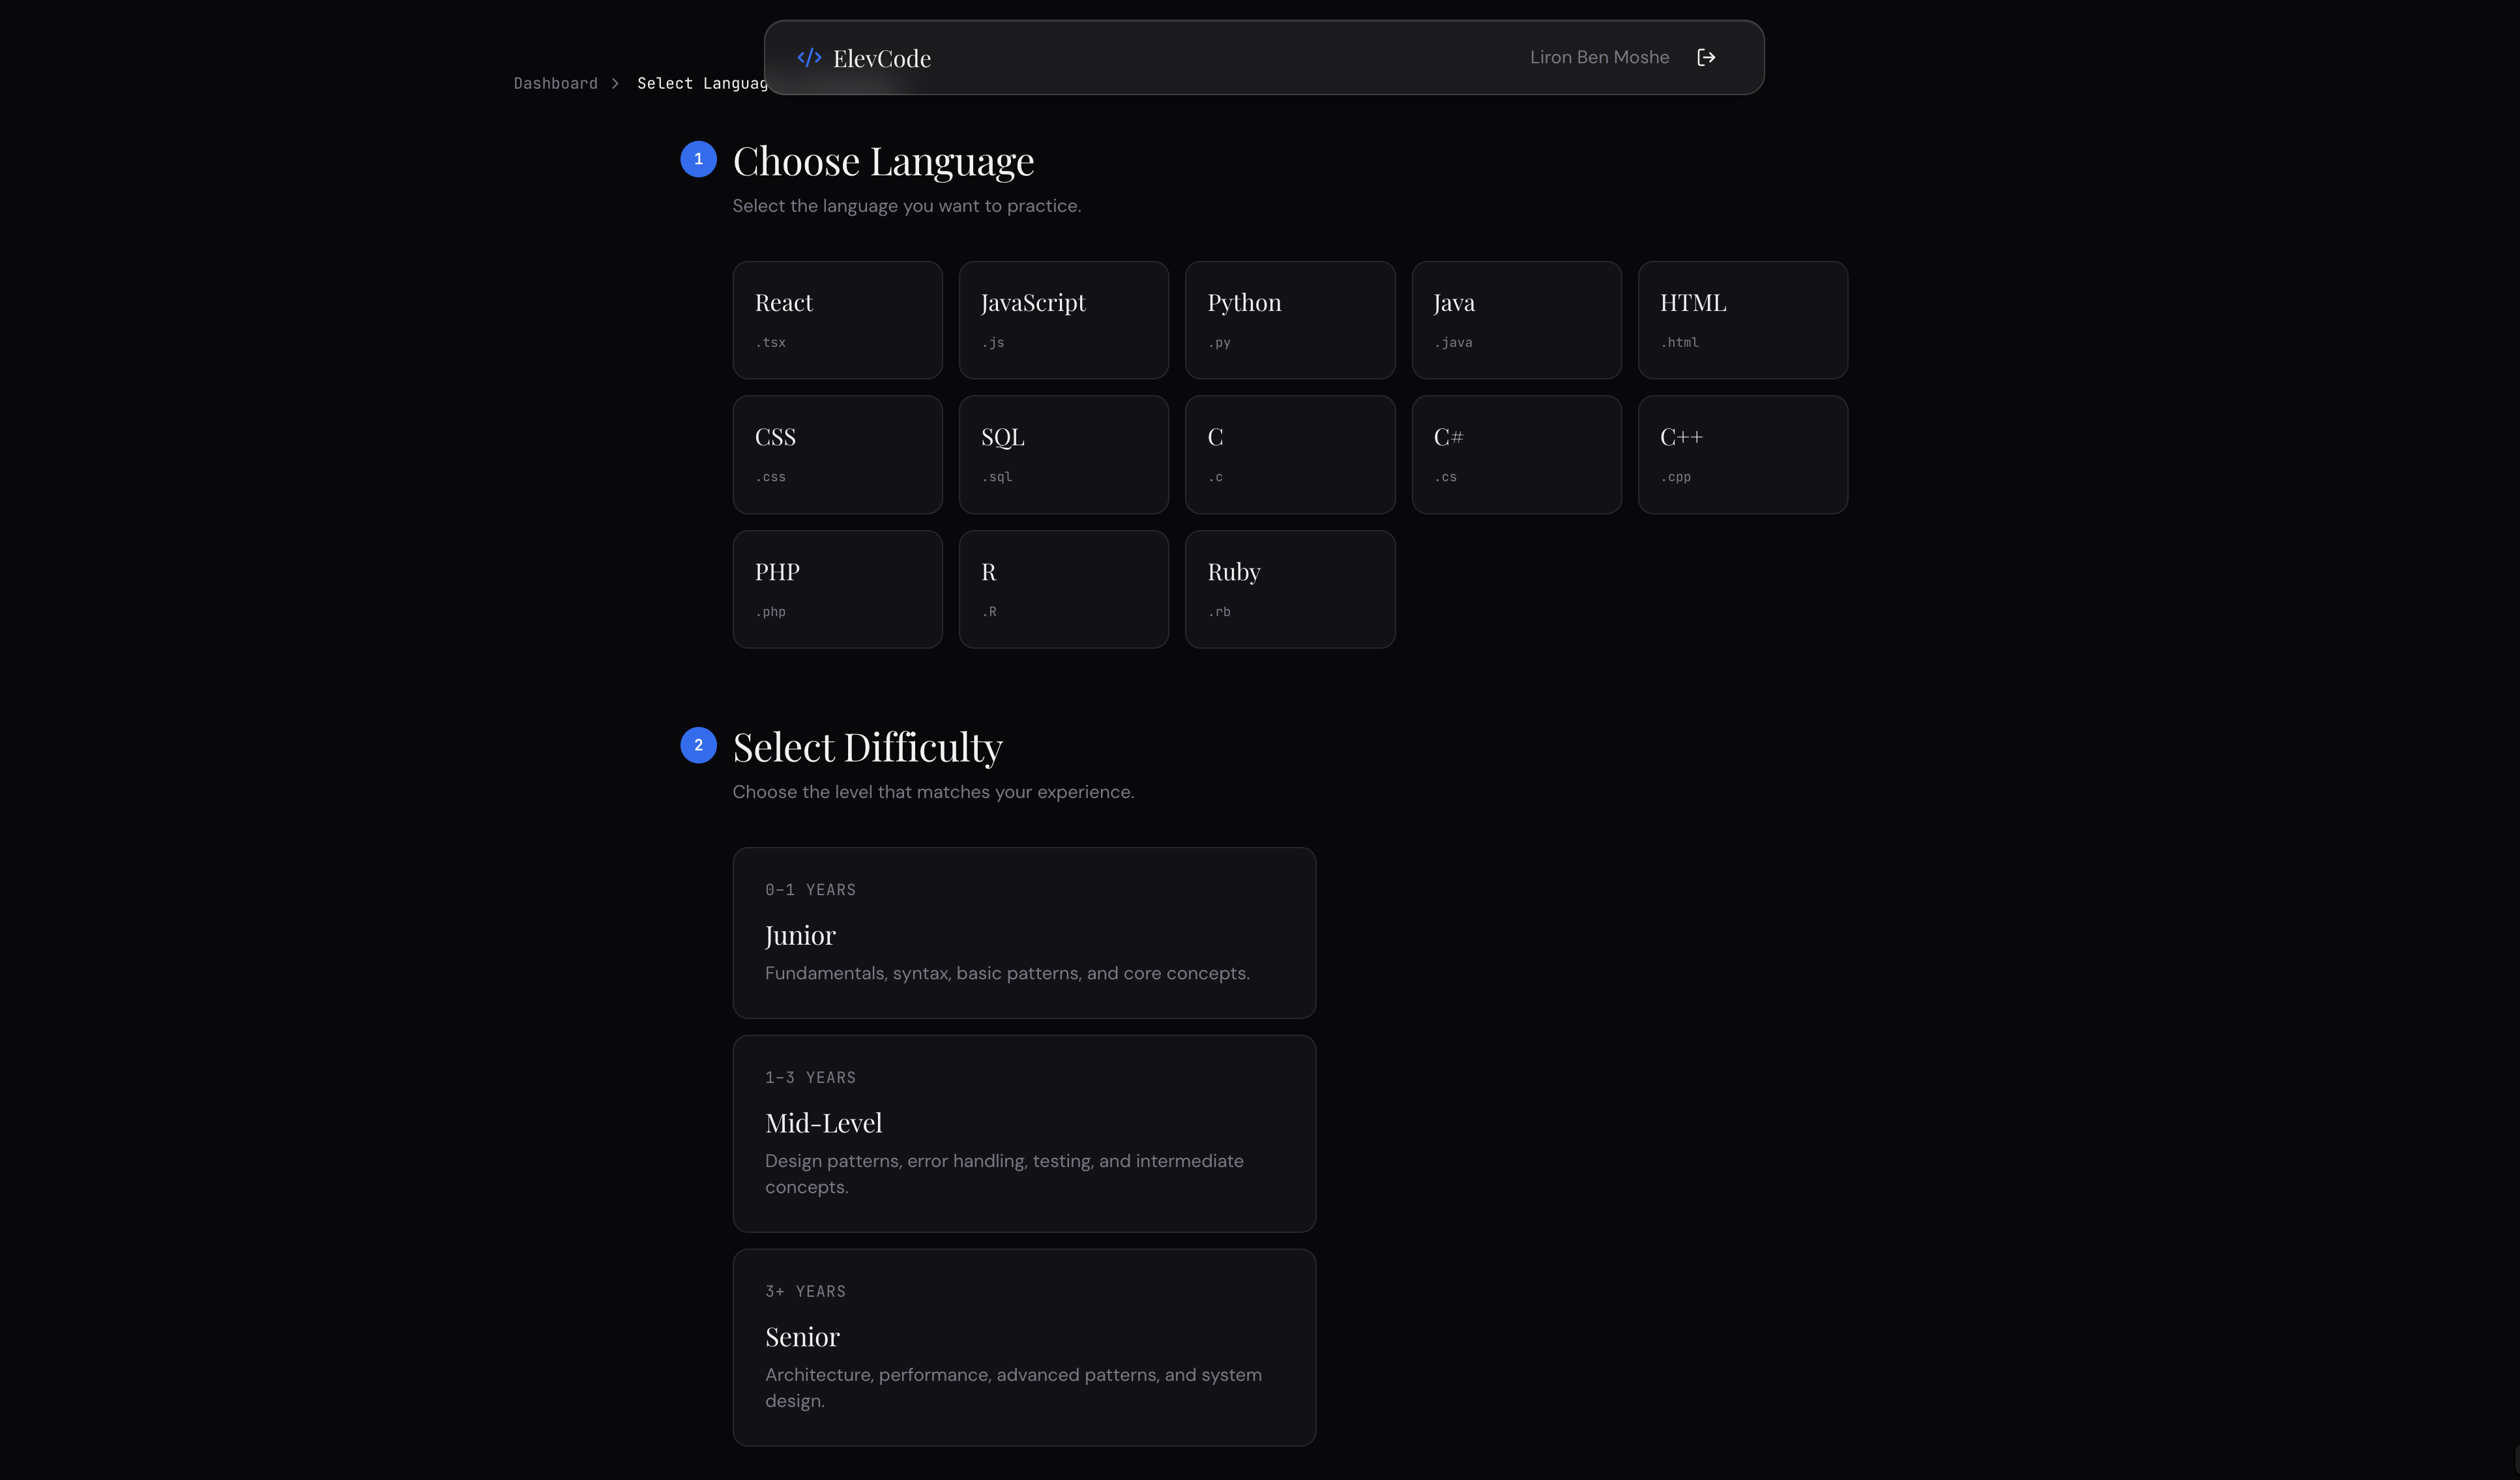Choose the Senior difficulty level

pyautogui.click(x=1024, y=1347)
